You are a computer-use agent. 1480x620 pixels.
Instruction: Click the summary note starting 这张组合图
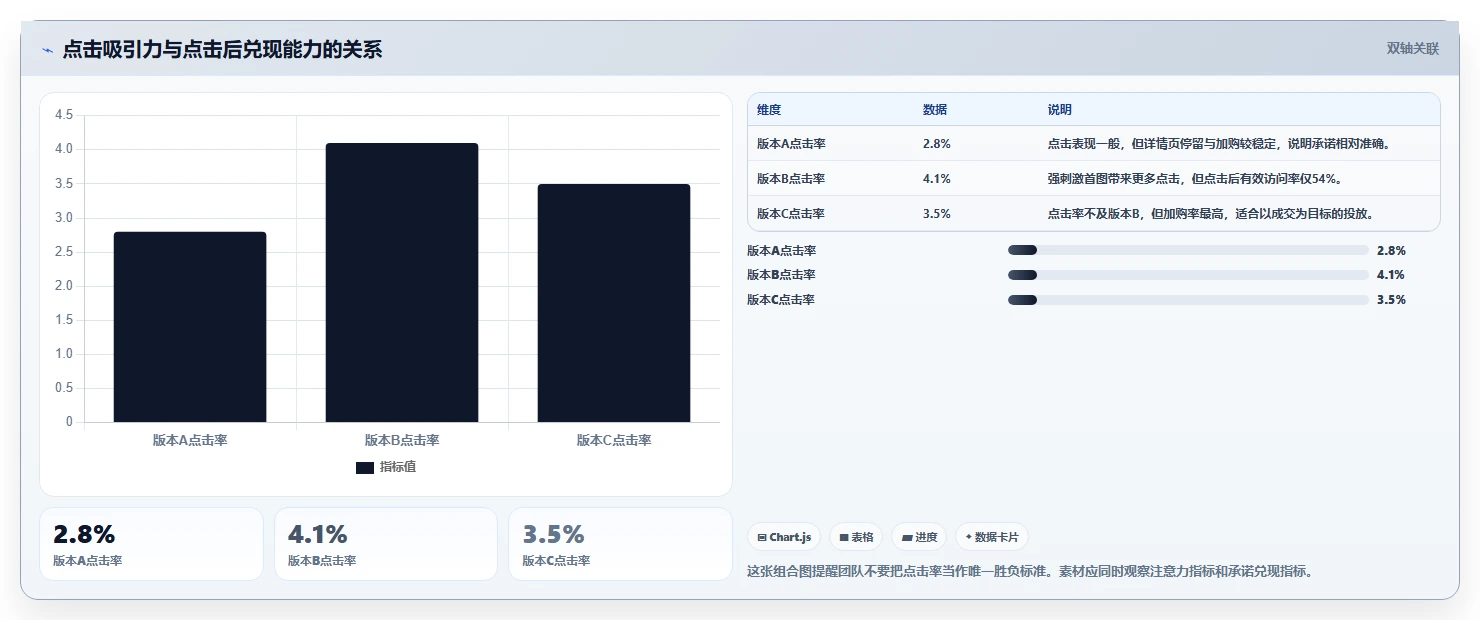point(1029,572)
